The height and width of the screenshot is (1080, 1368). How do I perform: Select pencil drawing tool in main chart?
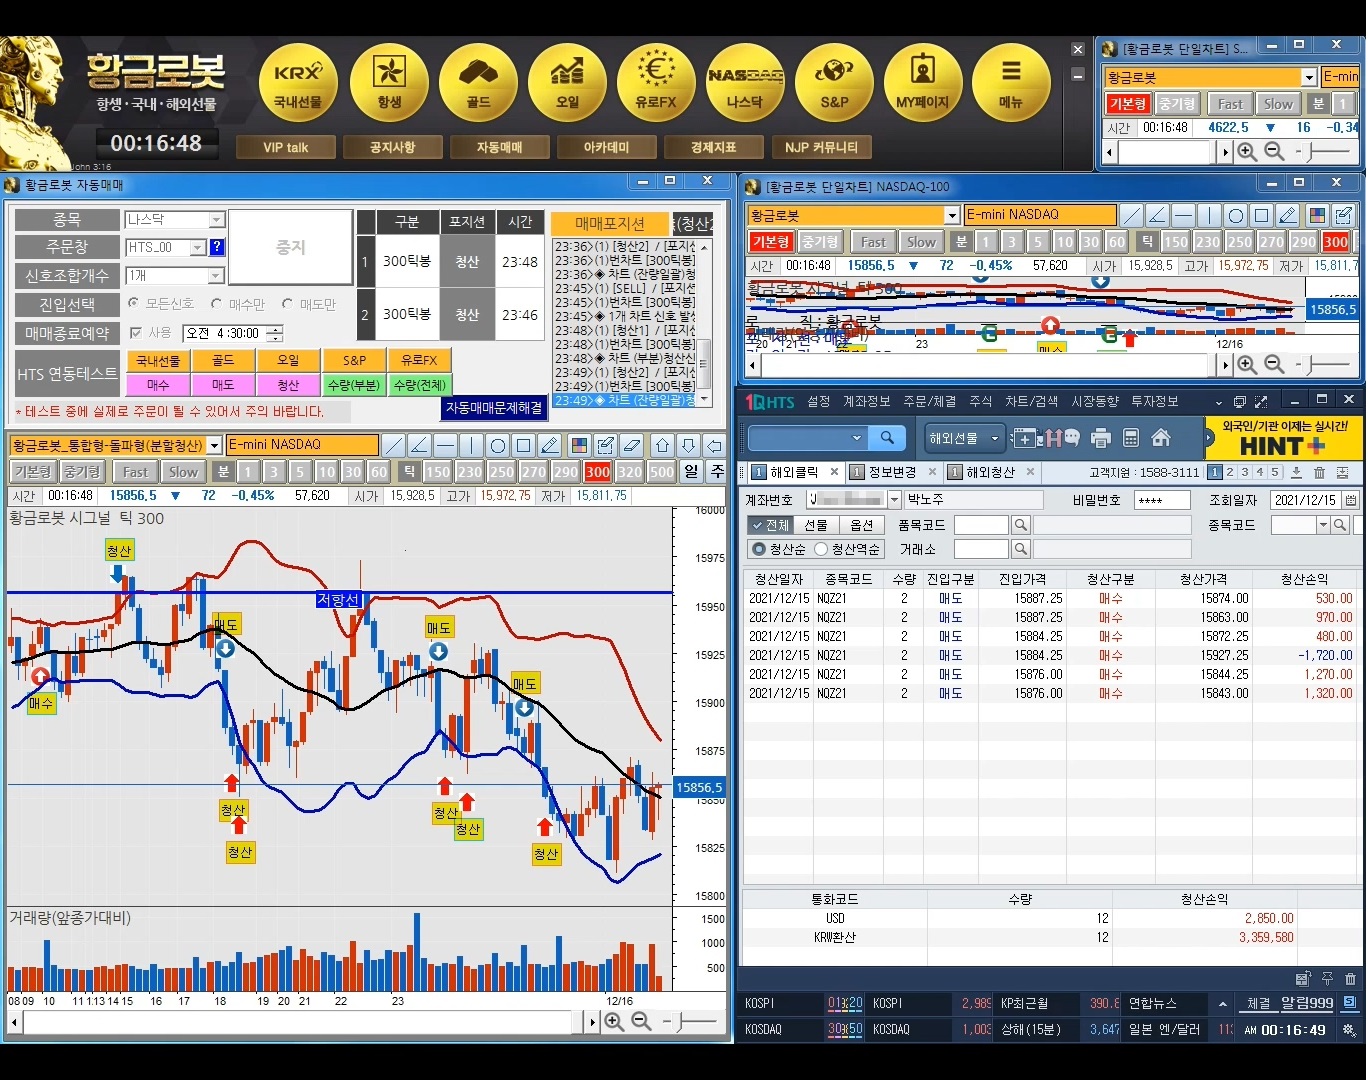click(x=550, y=445)
